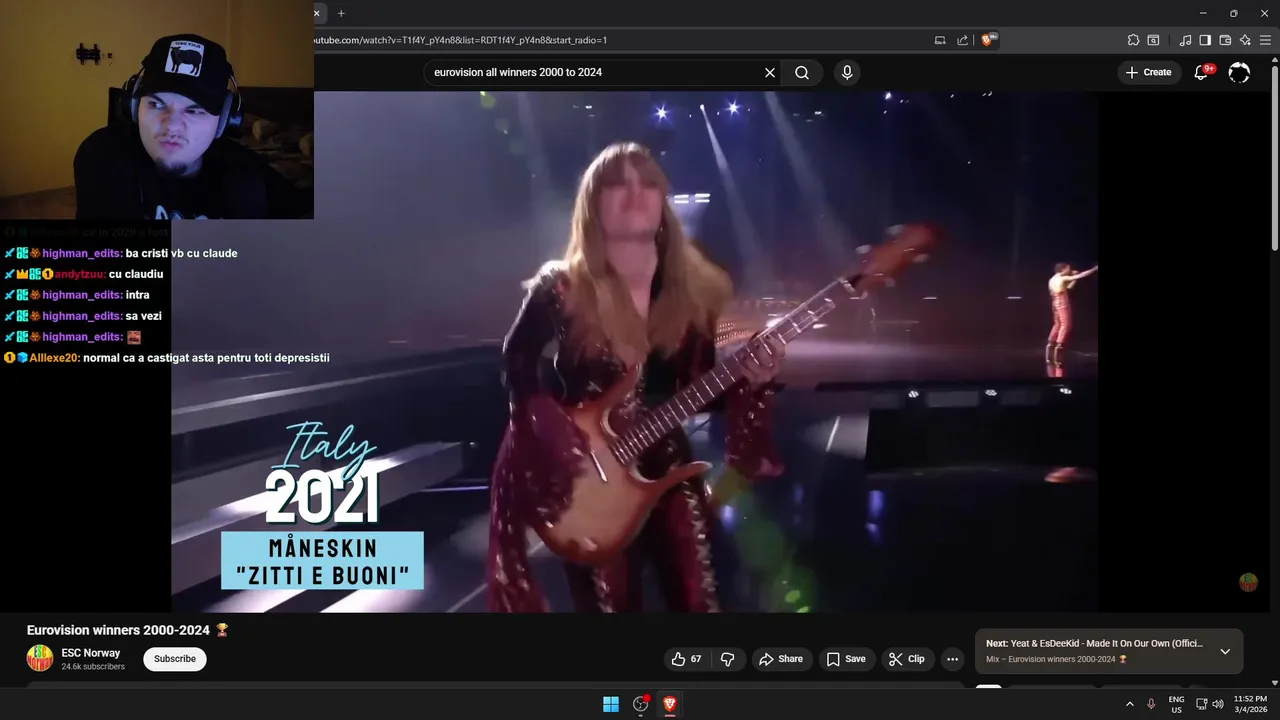Open Brave Wallet icon

point(1225,40)
